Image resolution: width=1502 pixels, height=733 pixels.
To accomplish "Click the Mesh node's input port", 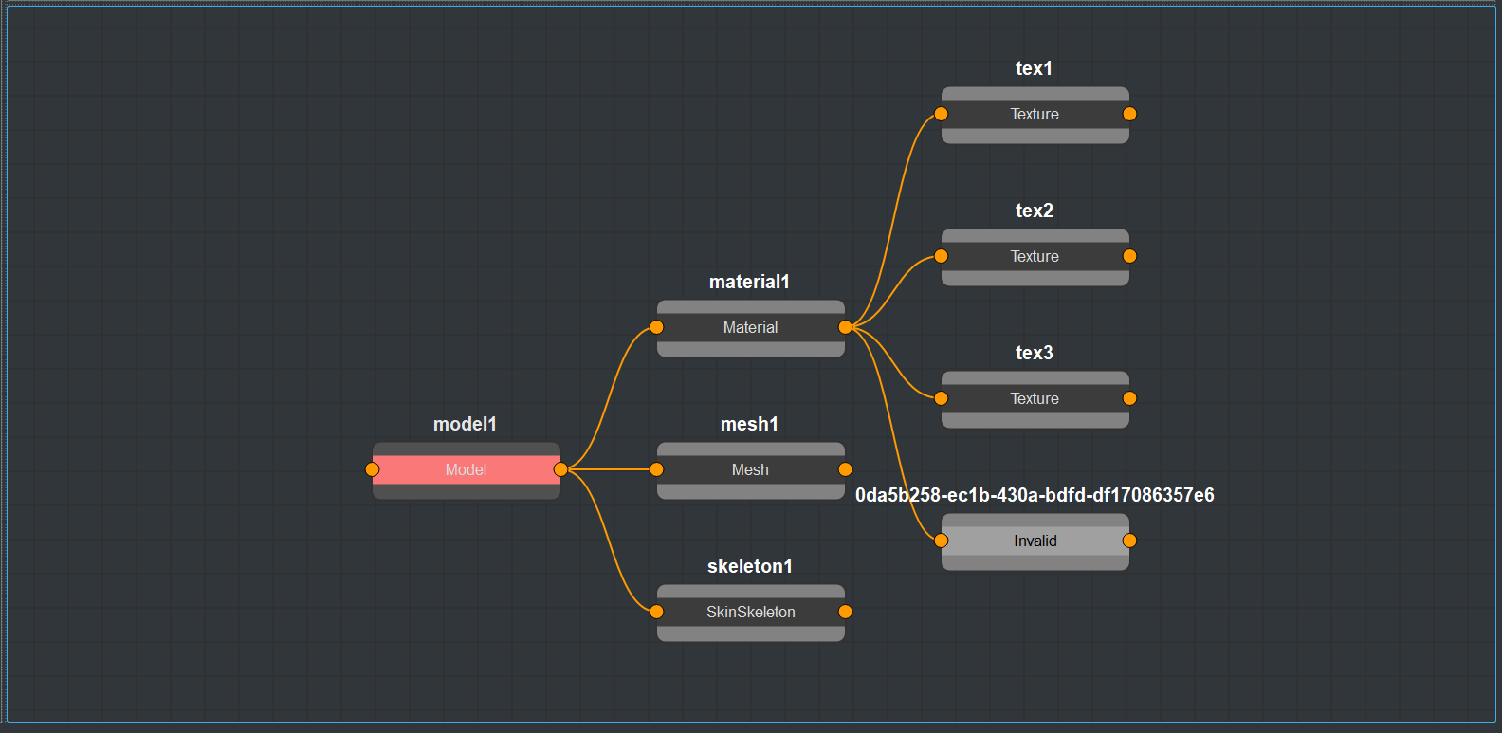I will coord(656,470).
